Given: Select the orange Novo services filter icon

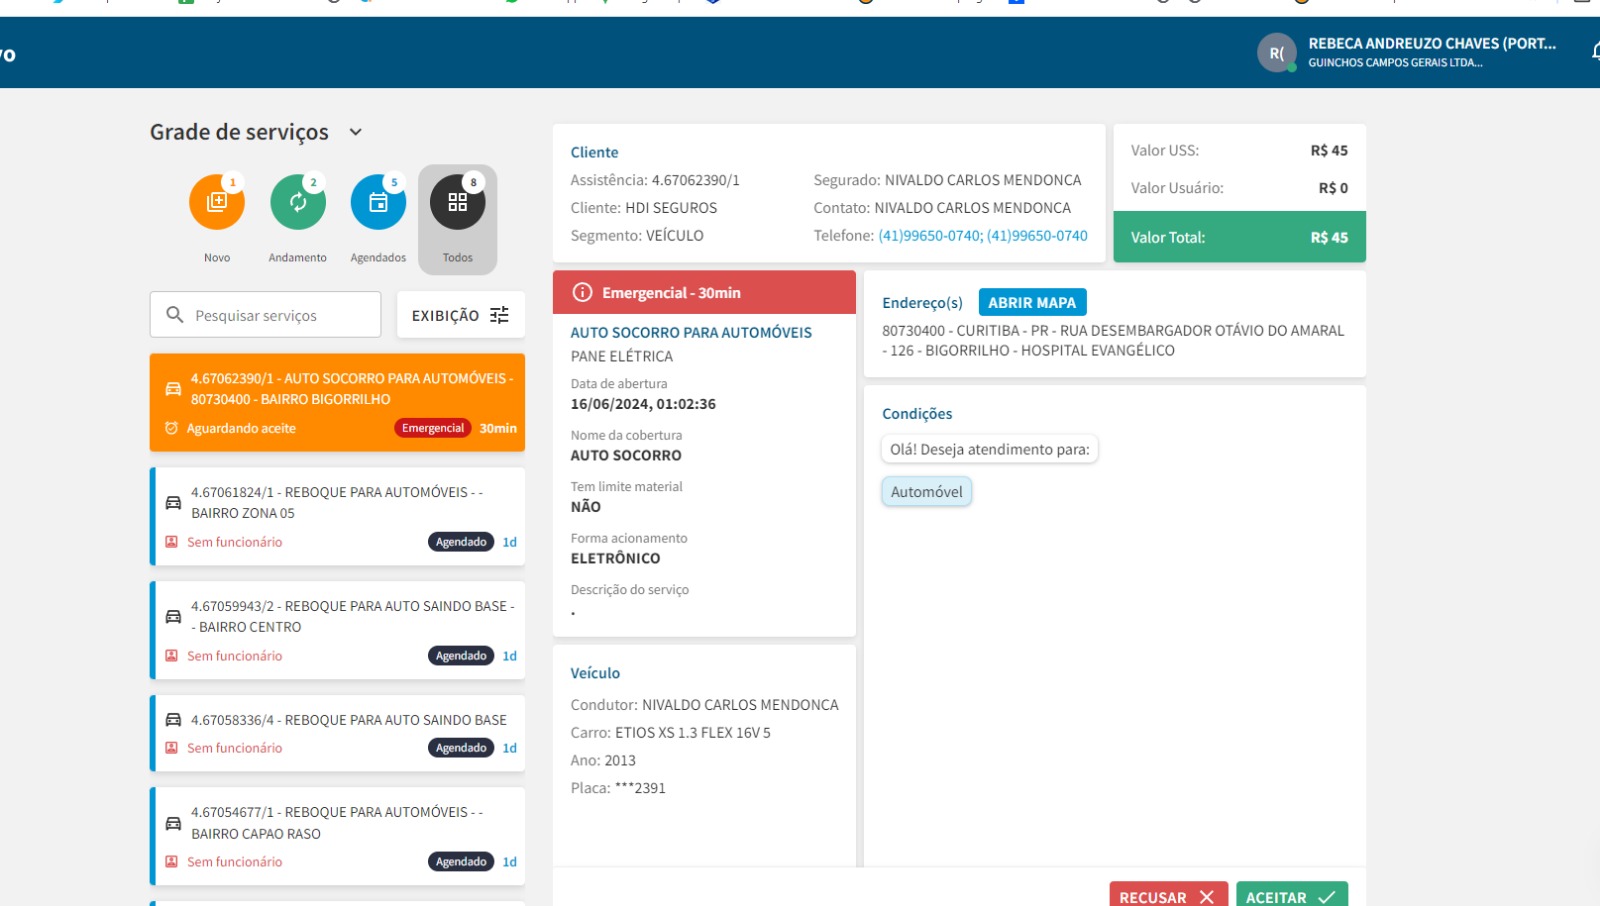Looking at the screenshot, I should [x=216, y=202].
